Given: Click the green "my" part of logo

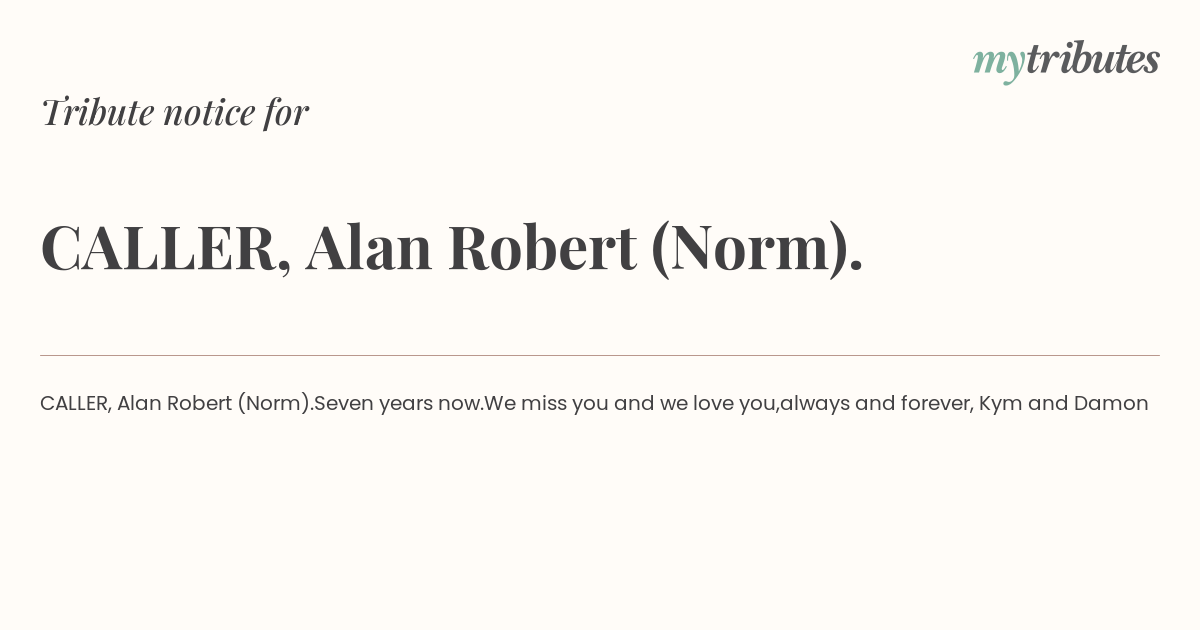Looking at the screenshot, I should (999, 64).
